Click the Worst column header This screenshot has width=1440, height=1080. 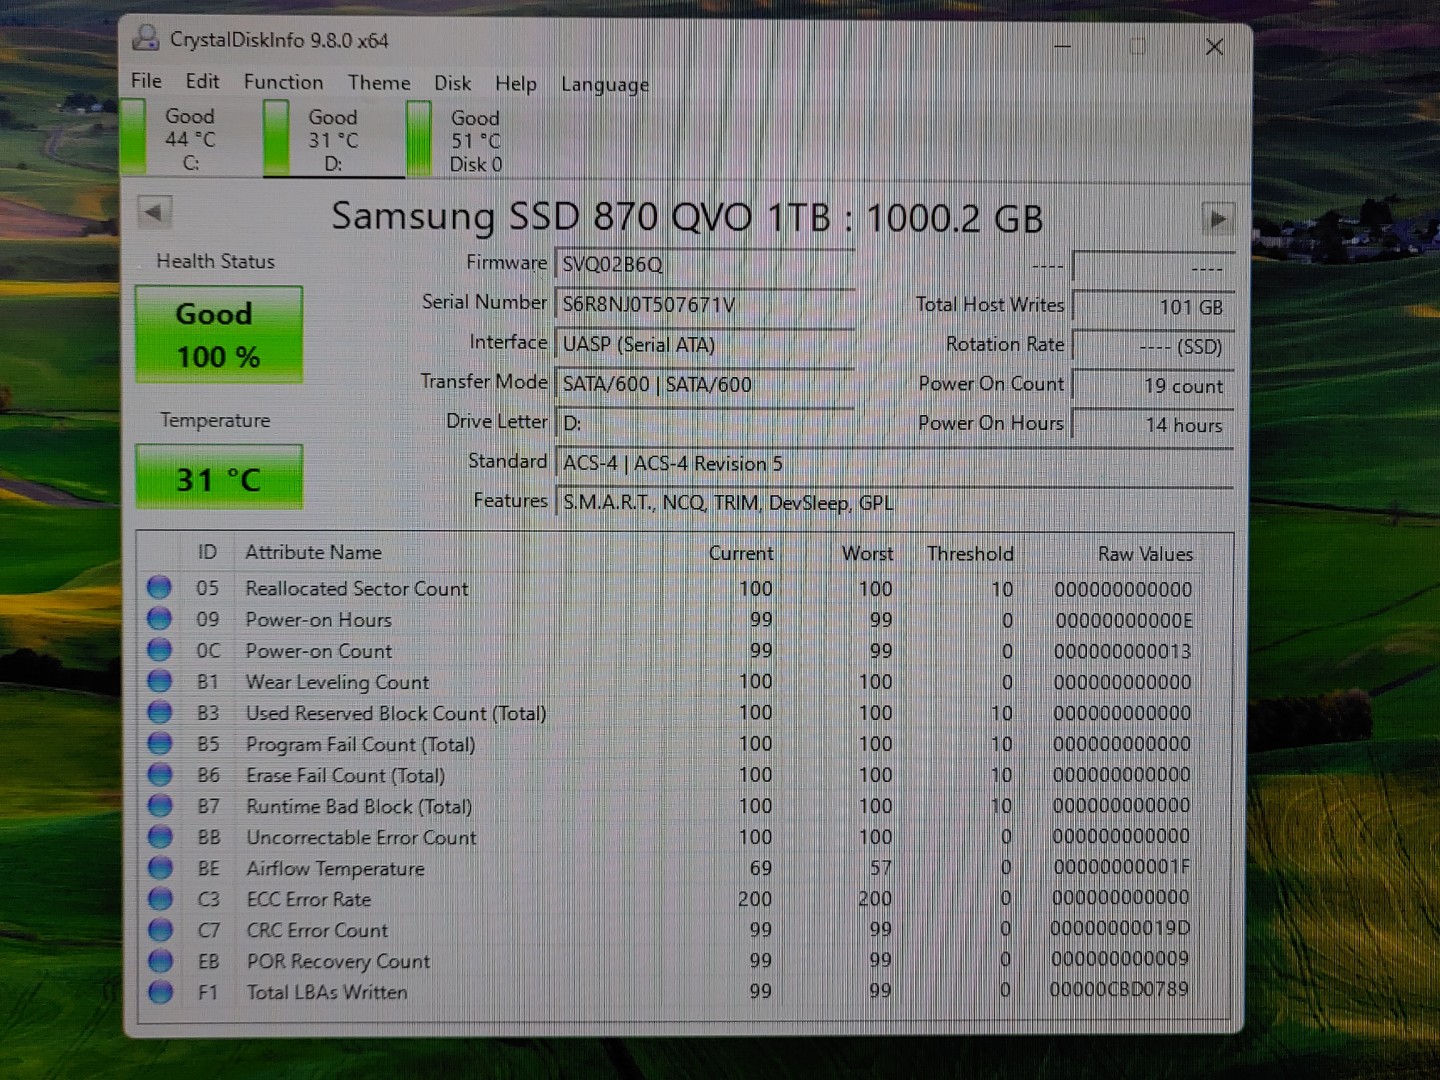click(867, 553)
